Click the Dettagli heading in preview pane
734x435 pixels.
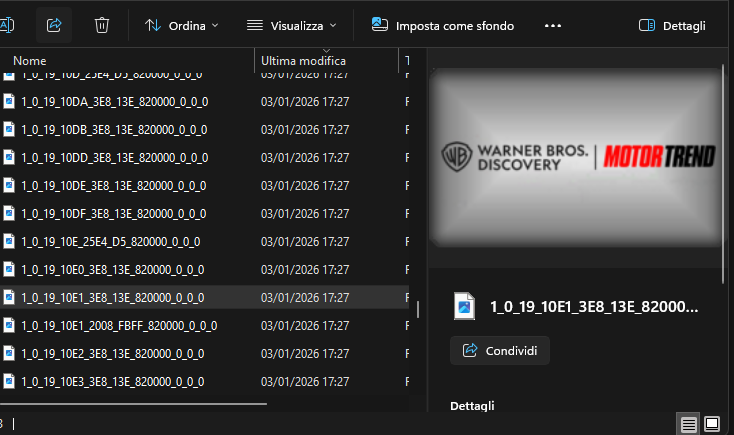click(472, 406)
